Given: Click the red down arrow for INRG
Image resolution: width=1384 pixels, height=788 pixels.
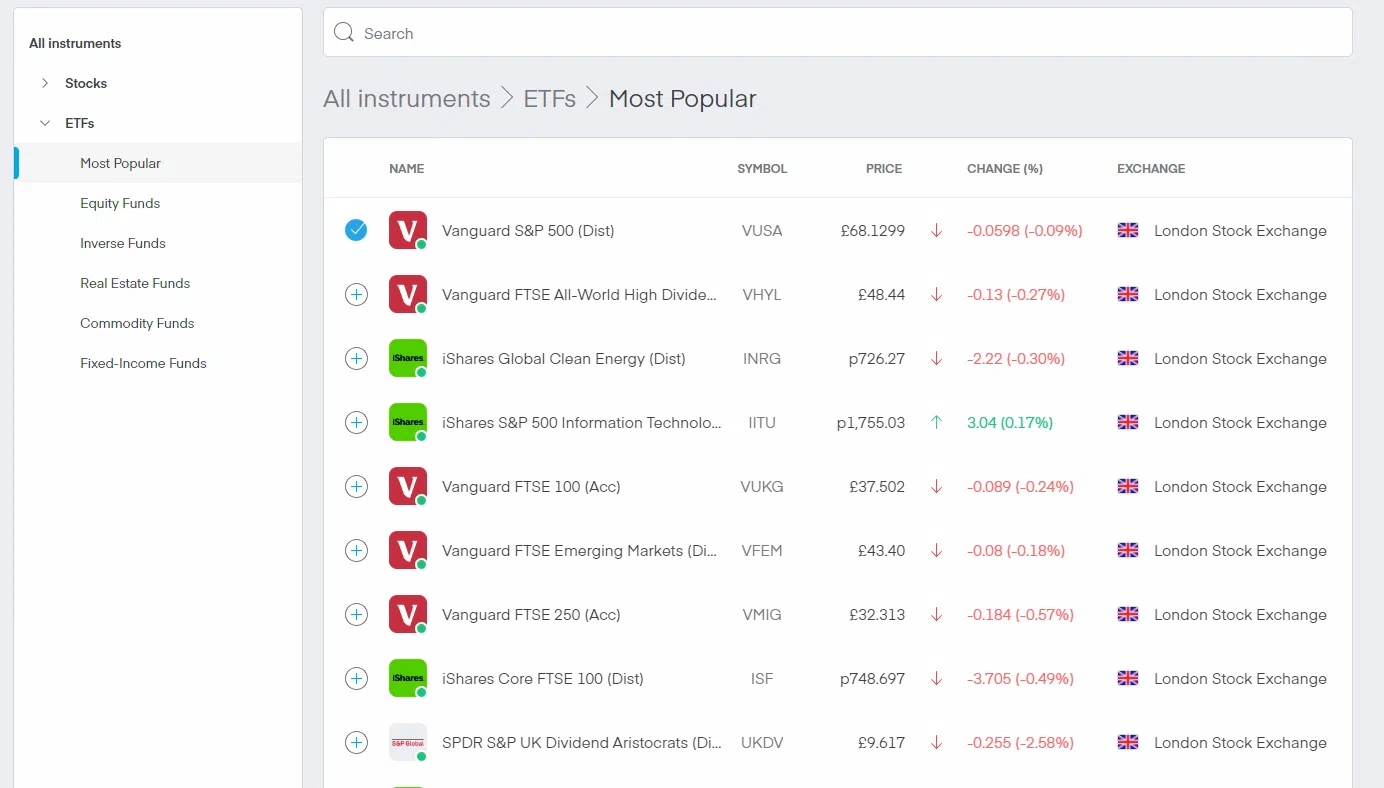Looking at the screenshot, I should tap(936, 358).
